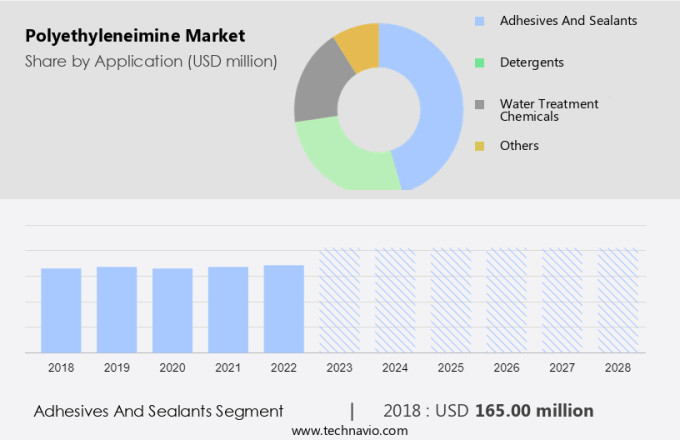Select the Water Treatment Chemicals legend label
The image size is (680, 440).
pyautogui.click(x=549, y=110)
